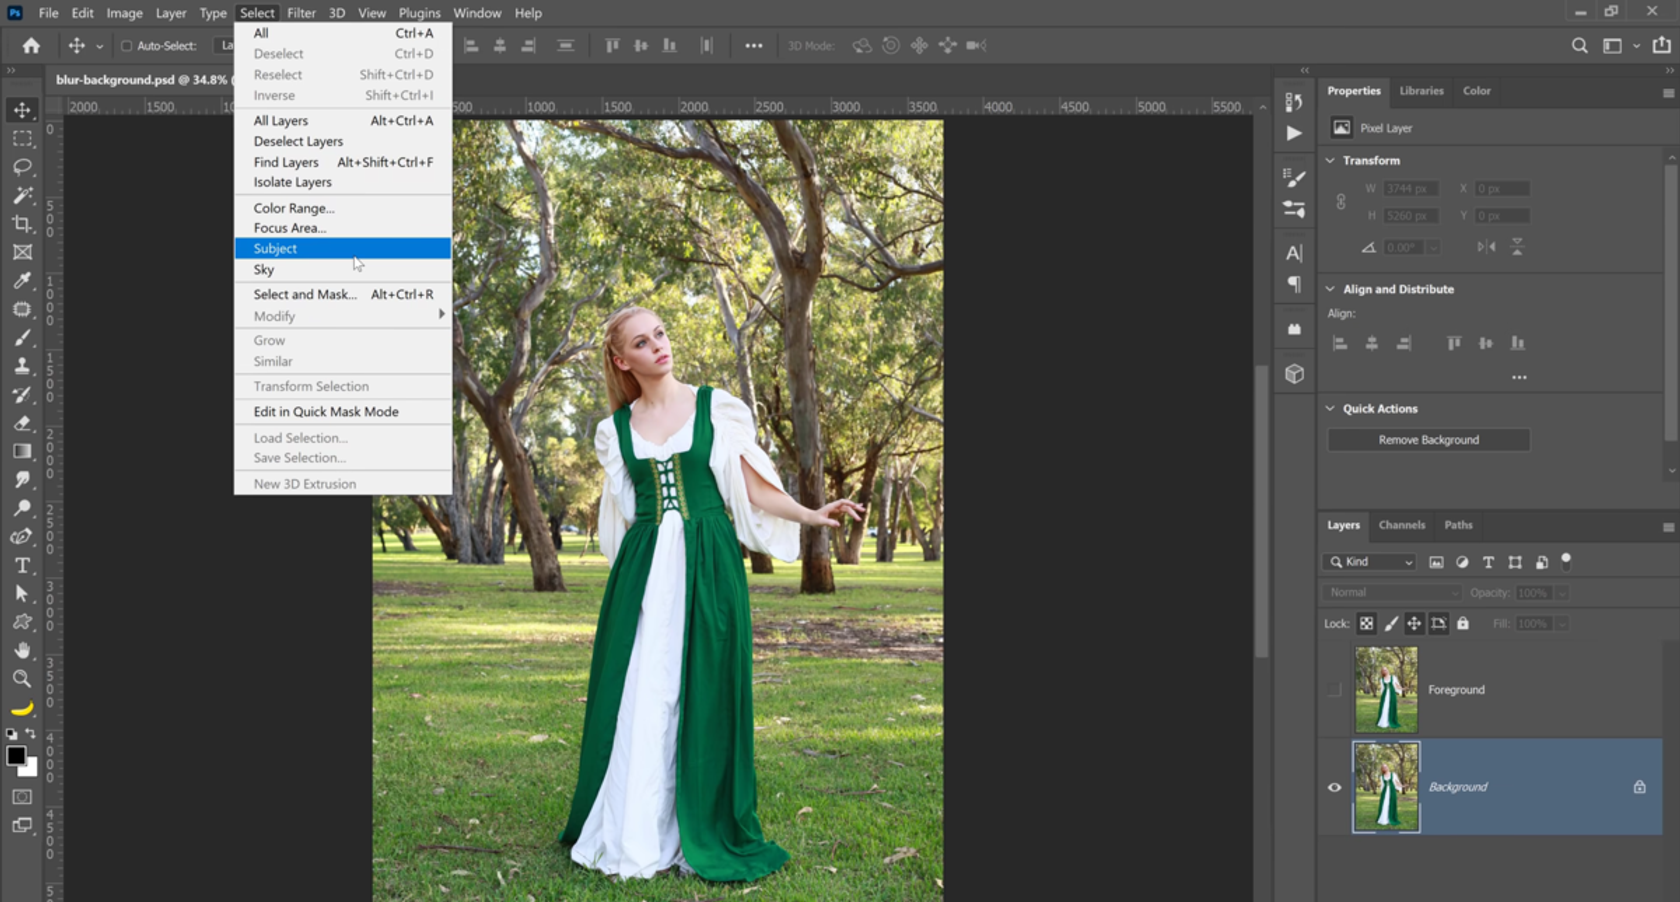Select the Horizontal Type tool
The width and height of the screenshot is (1680, 902).
tap(21, 564)
